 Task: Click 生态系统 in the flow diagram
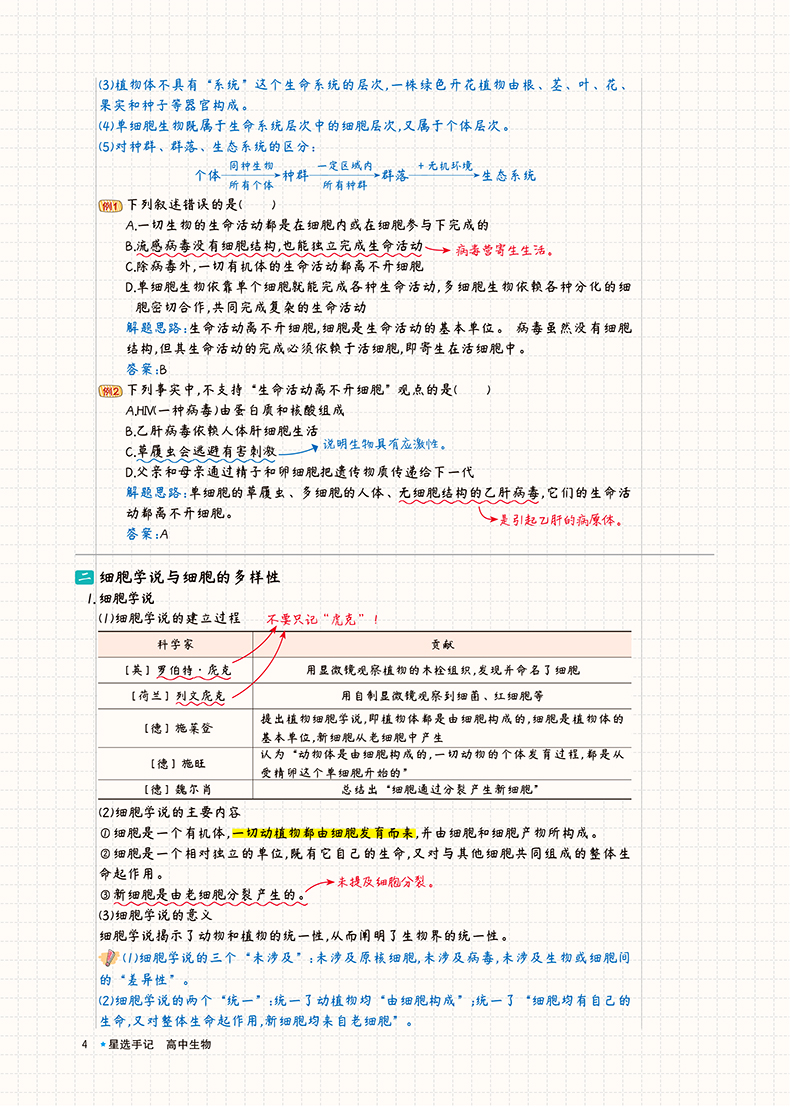click(509, 175)
